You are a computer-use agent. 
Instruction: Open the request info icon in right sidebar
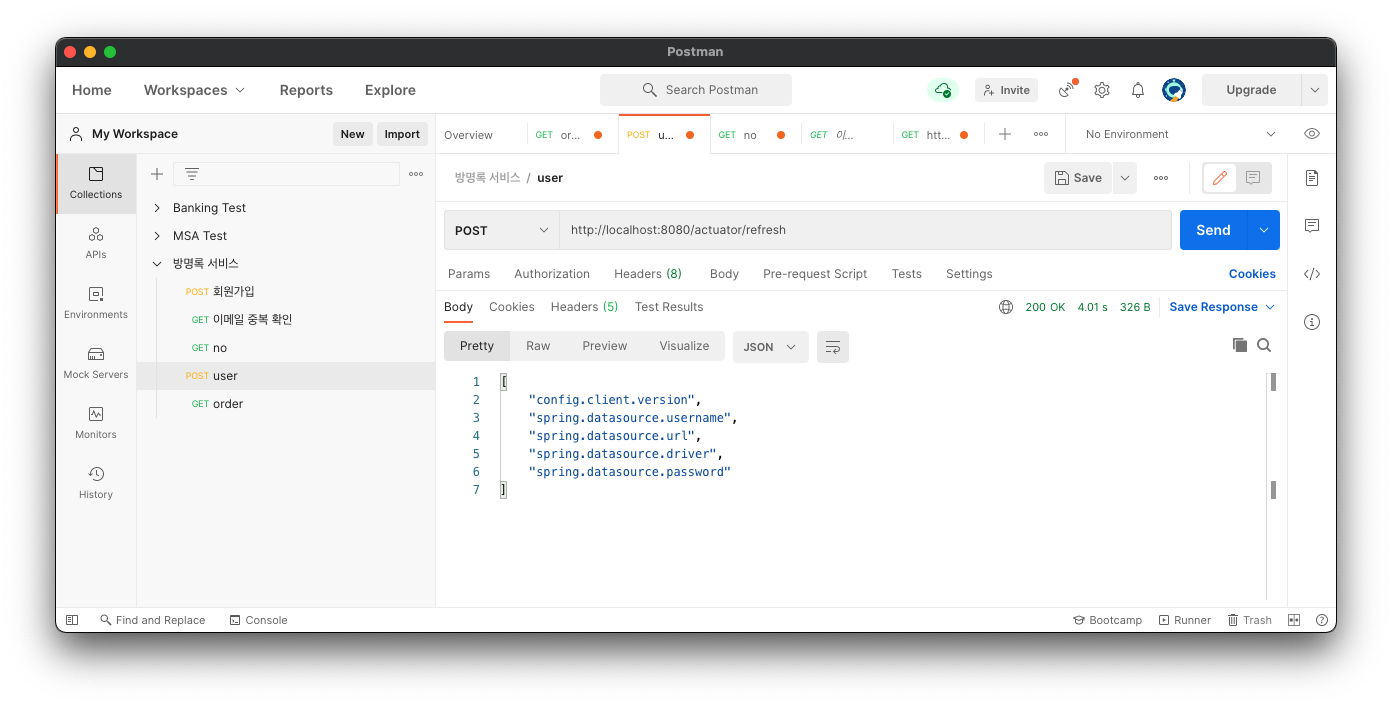point(1312,322)
